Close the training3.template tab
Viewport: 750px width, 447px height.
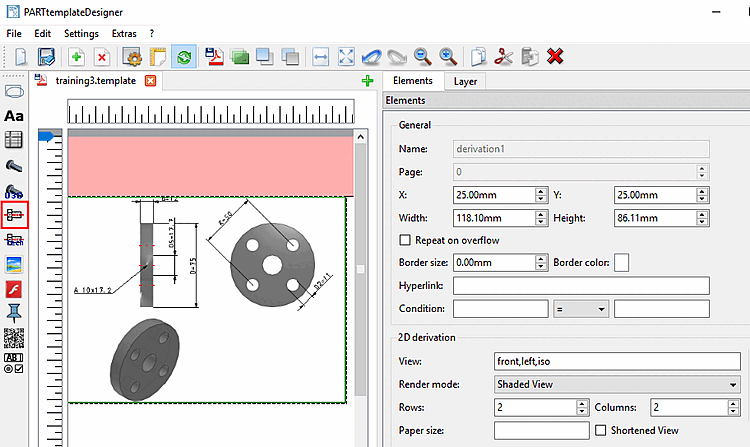point(150,80)
